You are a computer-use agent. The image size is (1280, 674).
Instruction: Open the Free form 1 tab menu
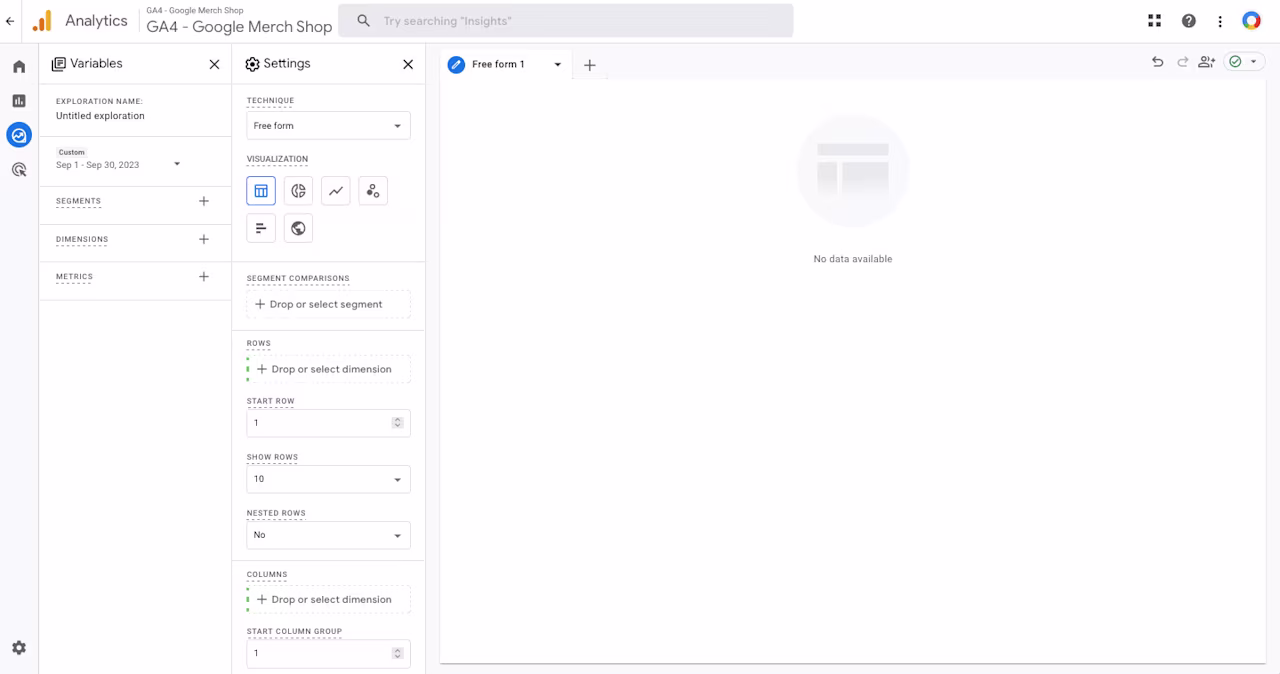[x=558, y=65]
